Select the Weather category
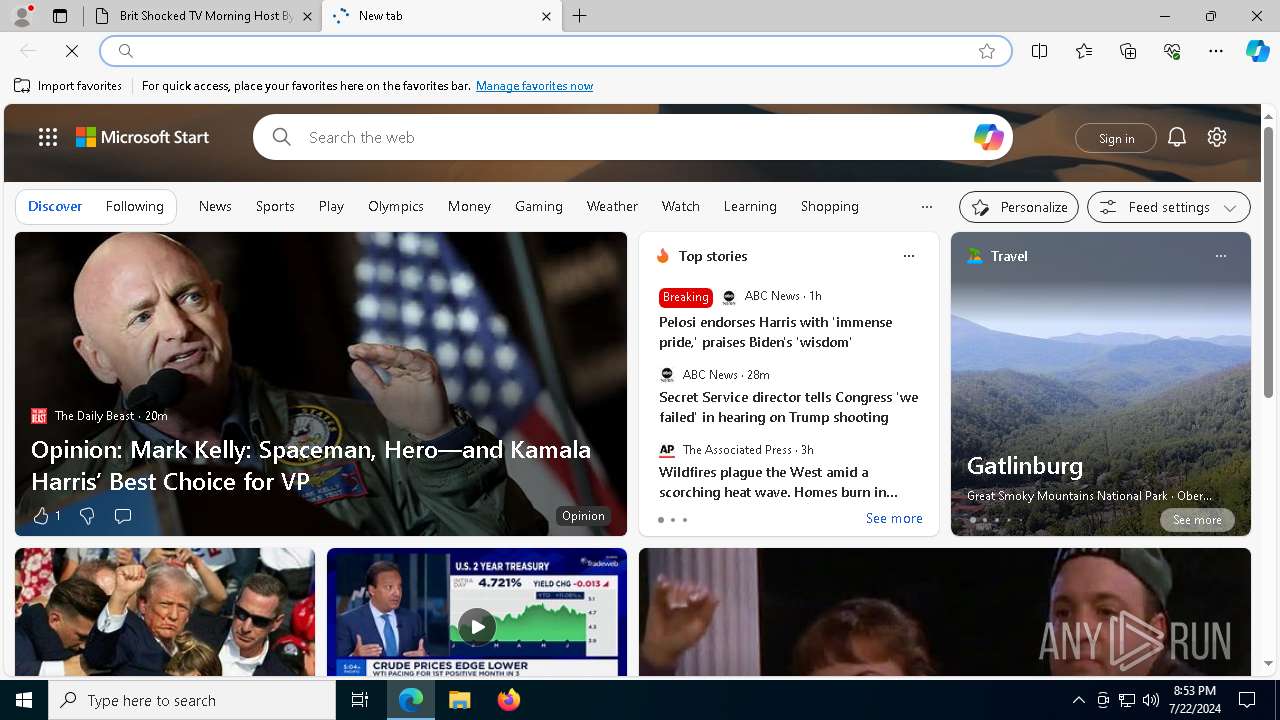The height and width of the screenshot is (720, 1280). [x=612, y=206]
